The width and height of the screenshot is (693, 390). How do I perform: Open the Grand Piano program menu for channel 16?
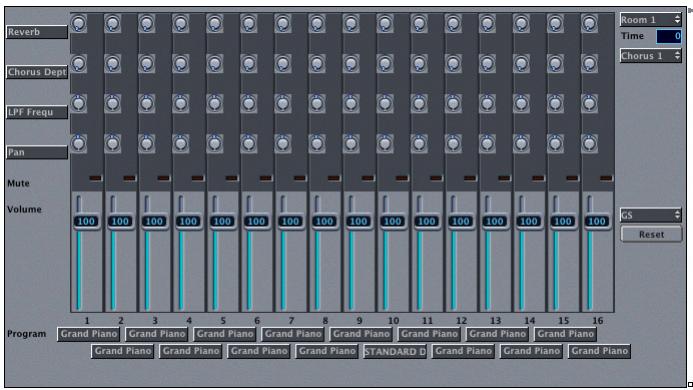click(x=599, y=351)
